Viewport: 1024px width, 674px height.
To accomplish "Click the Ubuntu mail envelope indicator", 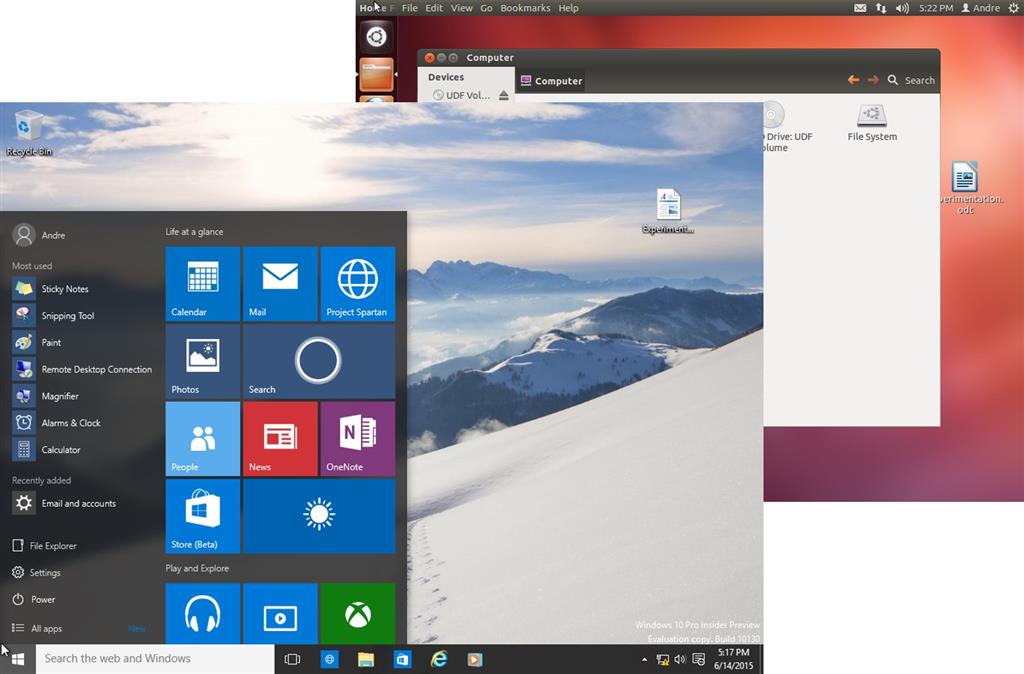I will click(x=860, y=8).
